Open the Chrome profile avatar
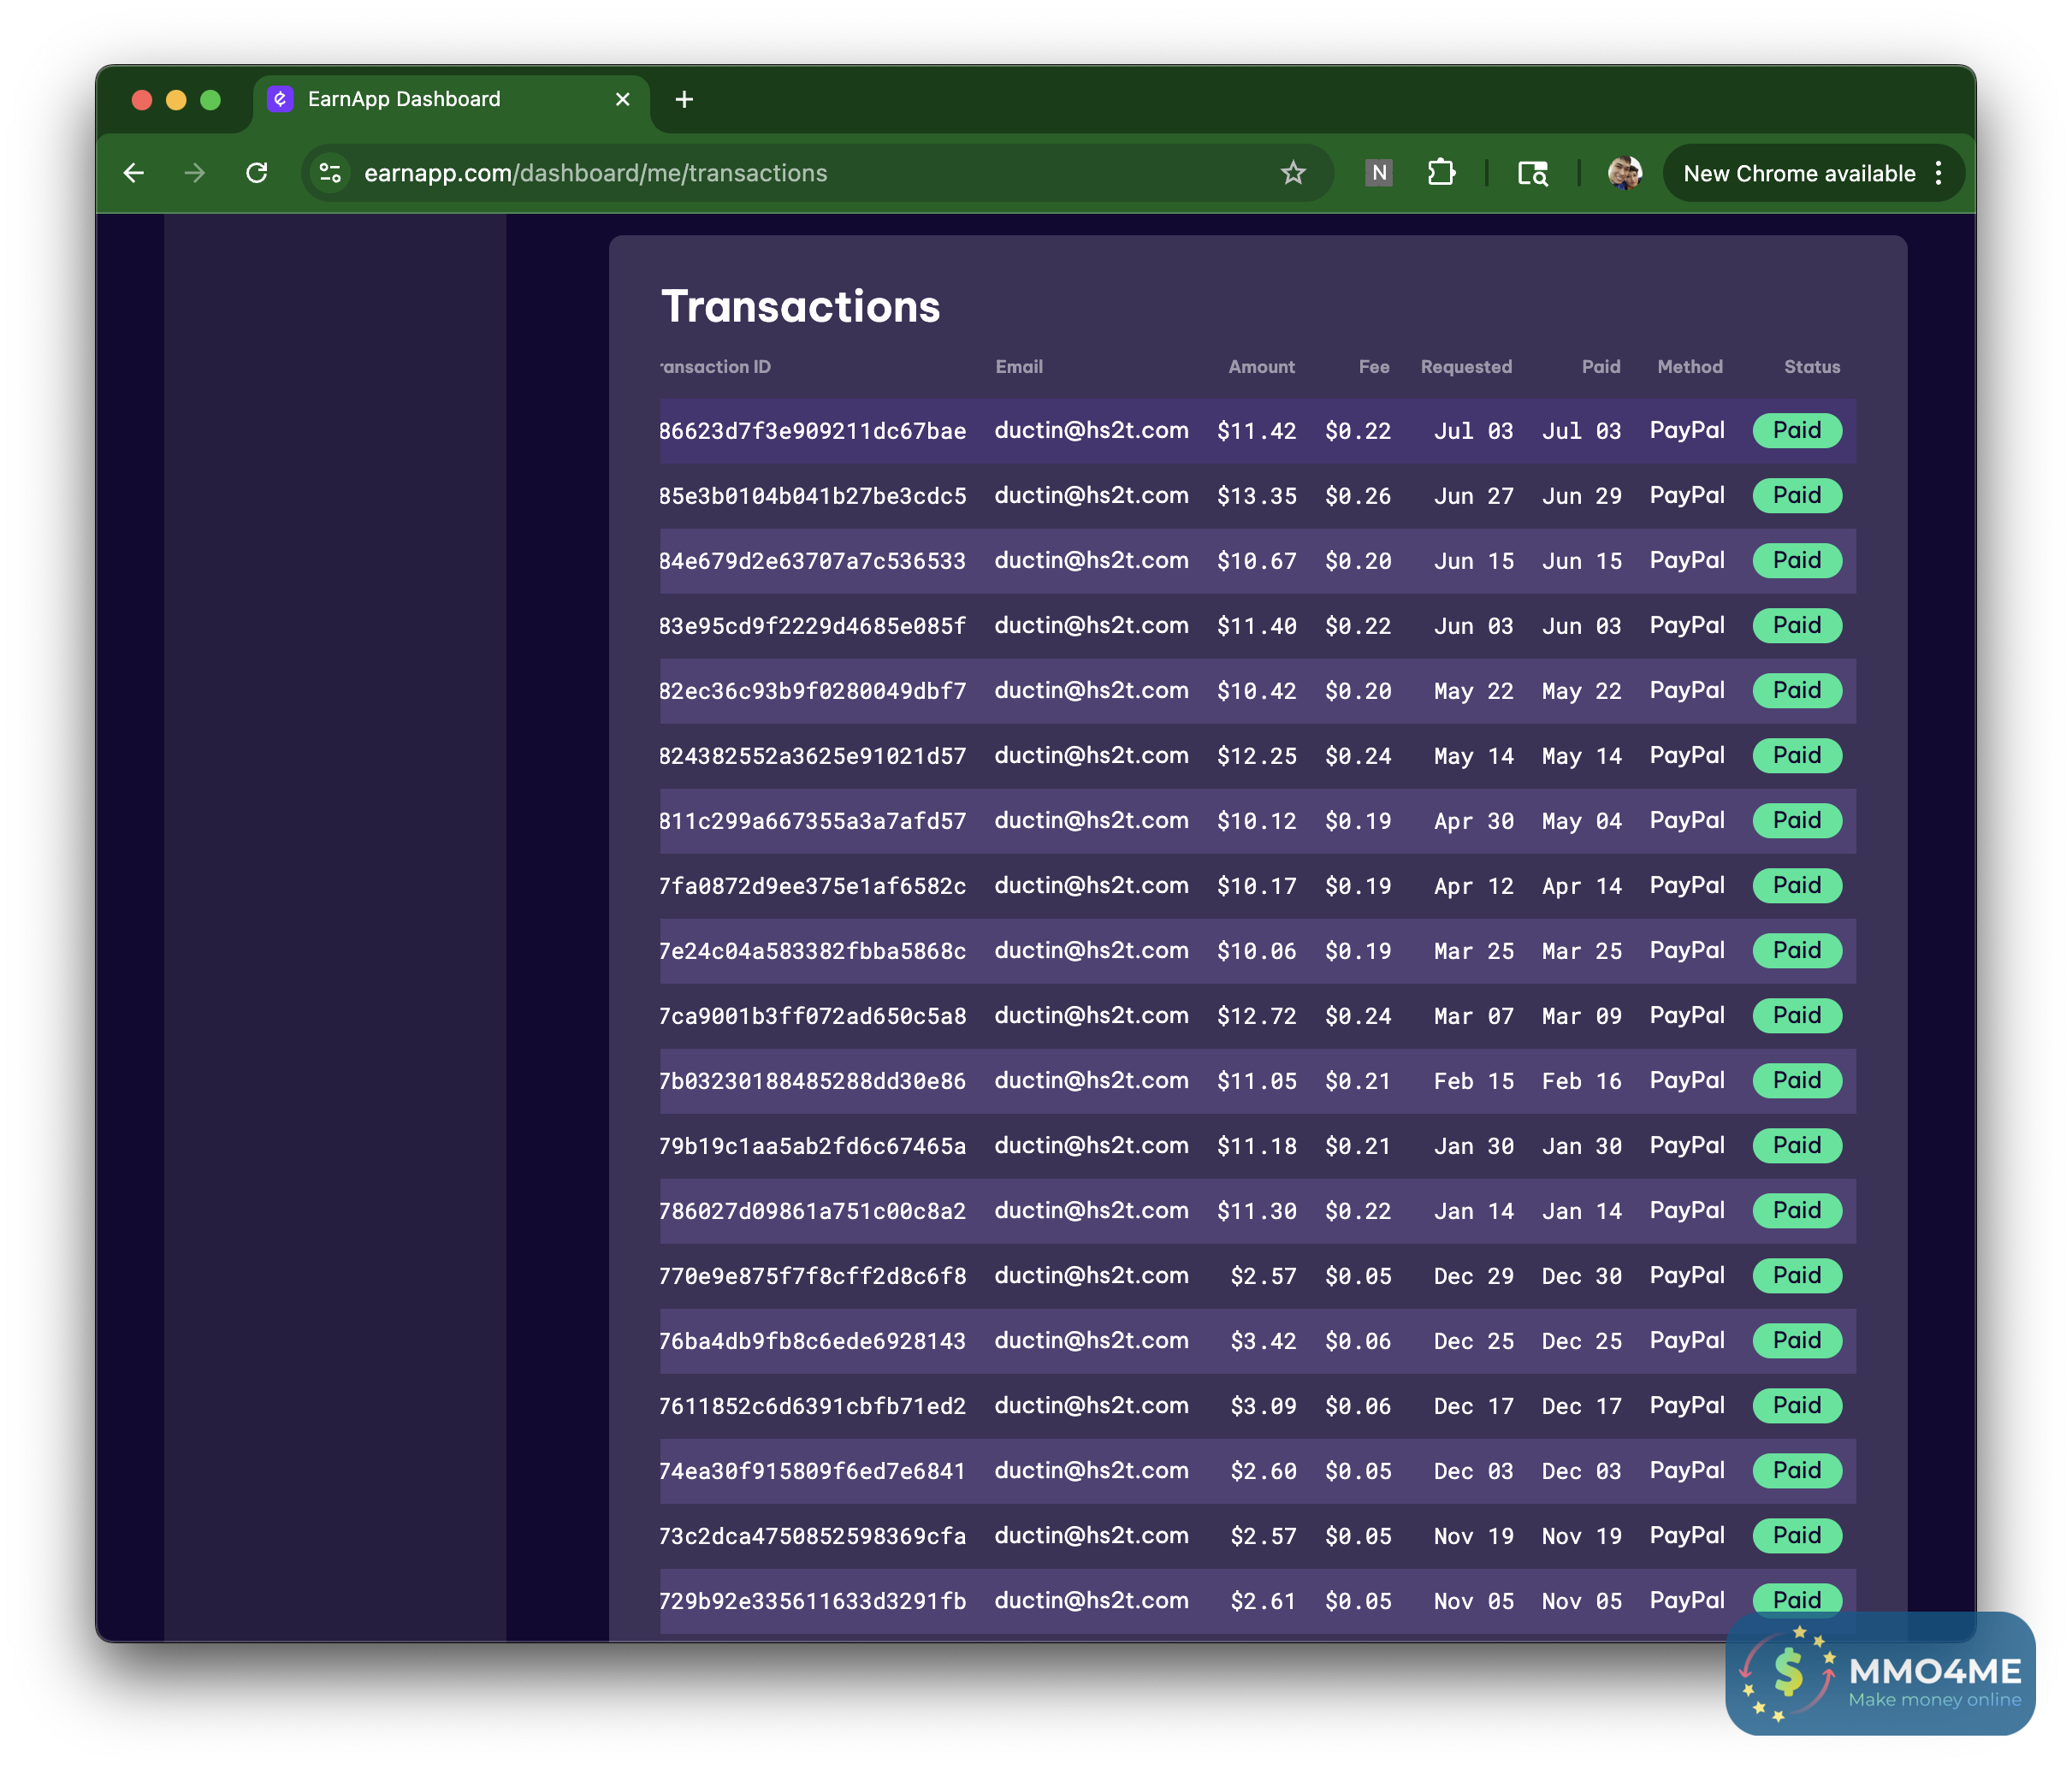Viewport: 2072px width, 1769px height. click(1624, 173)
